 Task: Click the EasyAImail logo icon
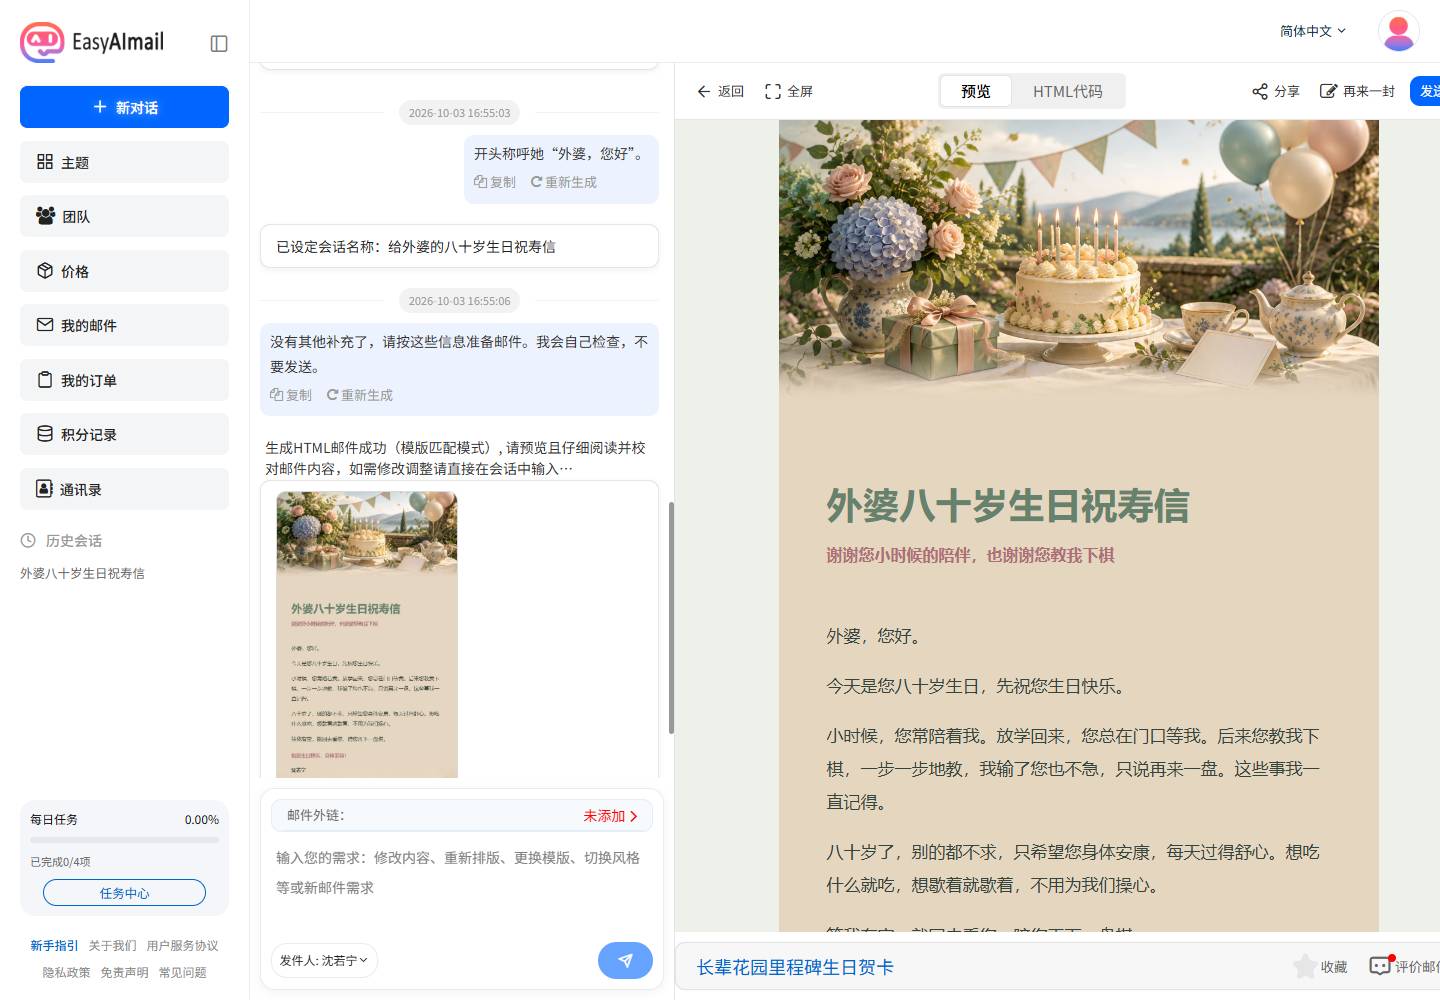[x=42, y=42]
